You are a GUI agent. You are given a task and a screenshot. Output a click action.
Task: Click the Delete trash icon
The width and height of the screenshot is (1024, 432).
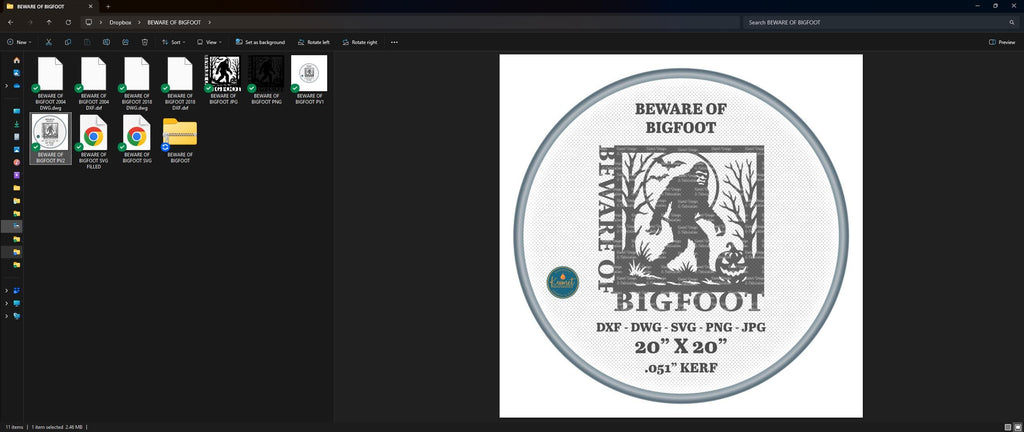tap(144, 42)
